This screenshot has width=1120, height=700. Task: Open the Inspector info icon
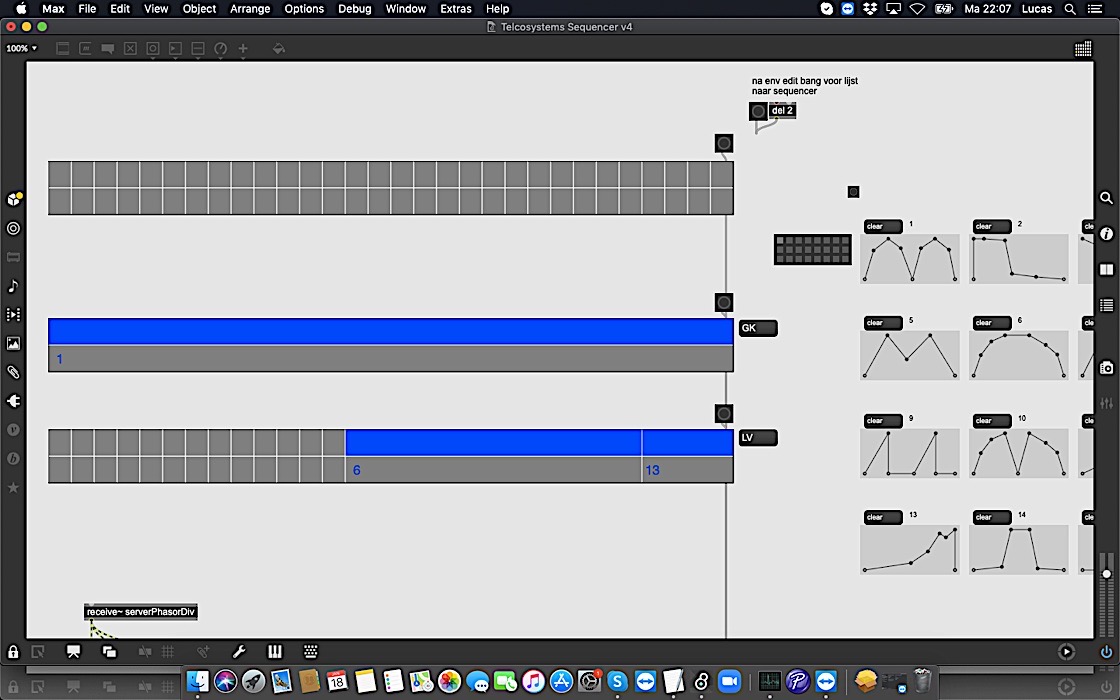(x=1106, y=234)
